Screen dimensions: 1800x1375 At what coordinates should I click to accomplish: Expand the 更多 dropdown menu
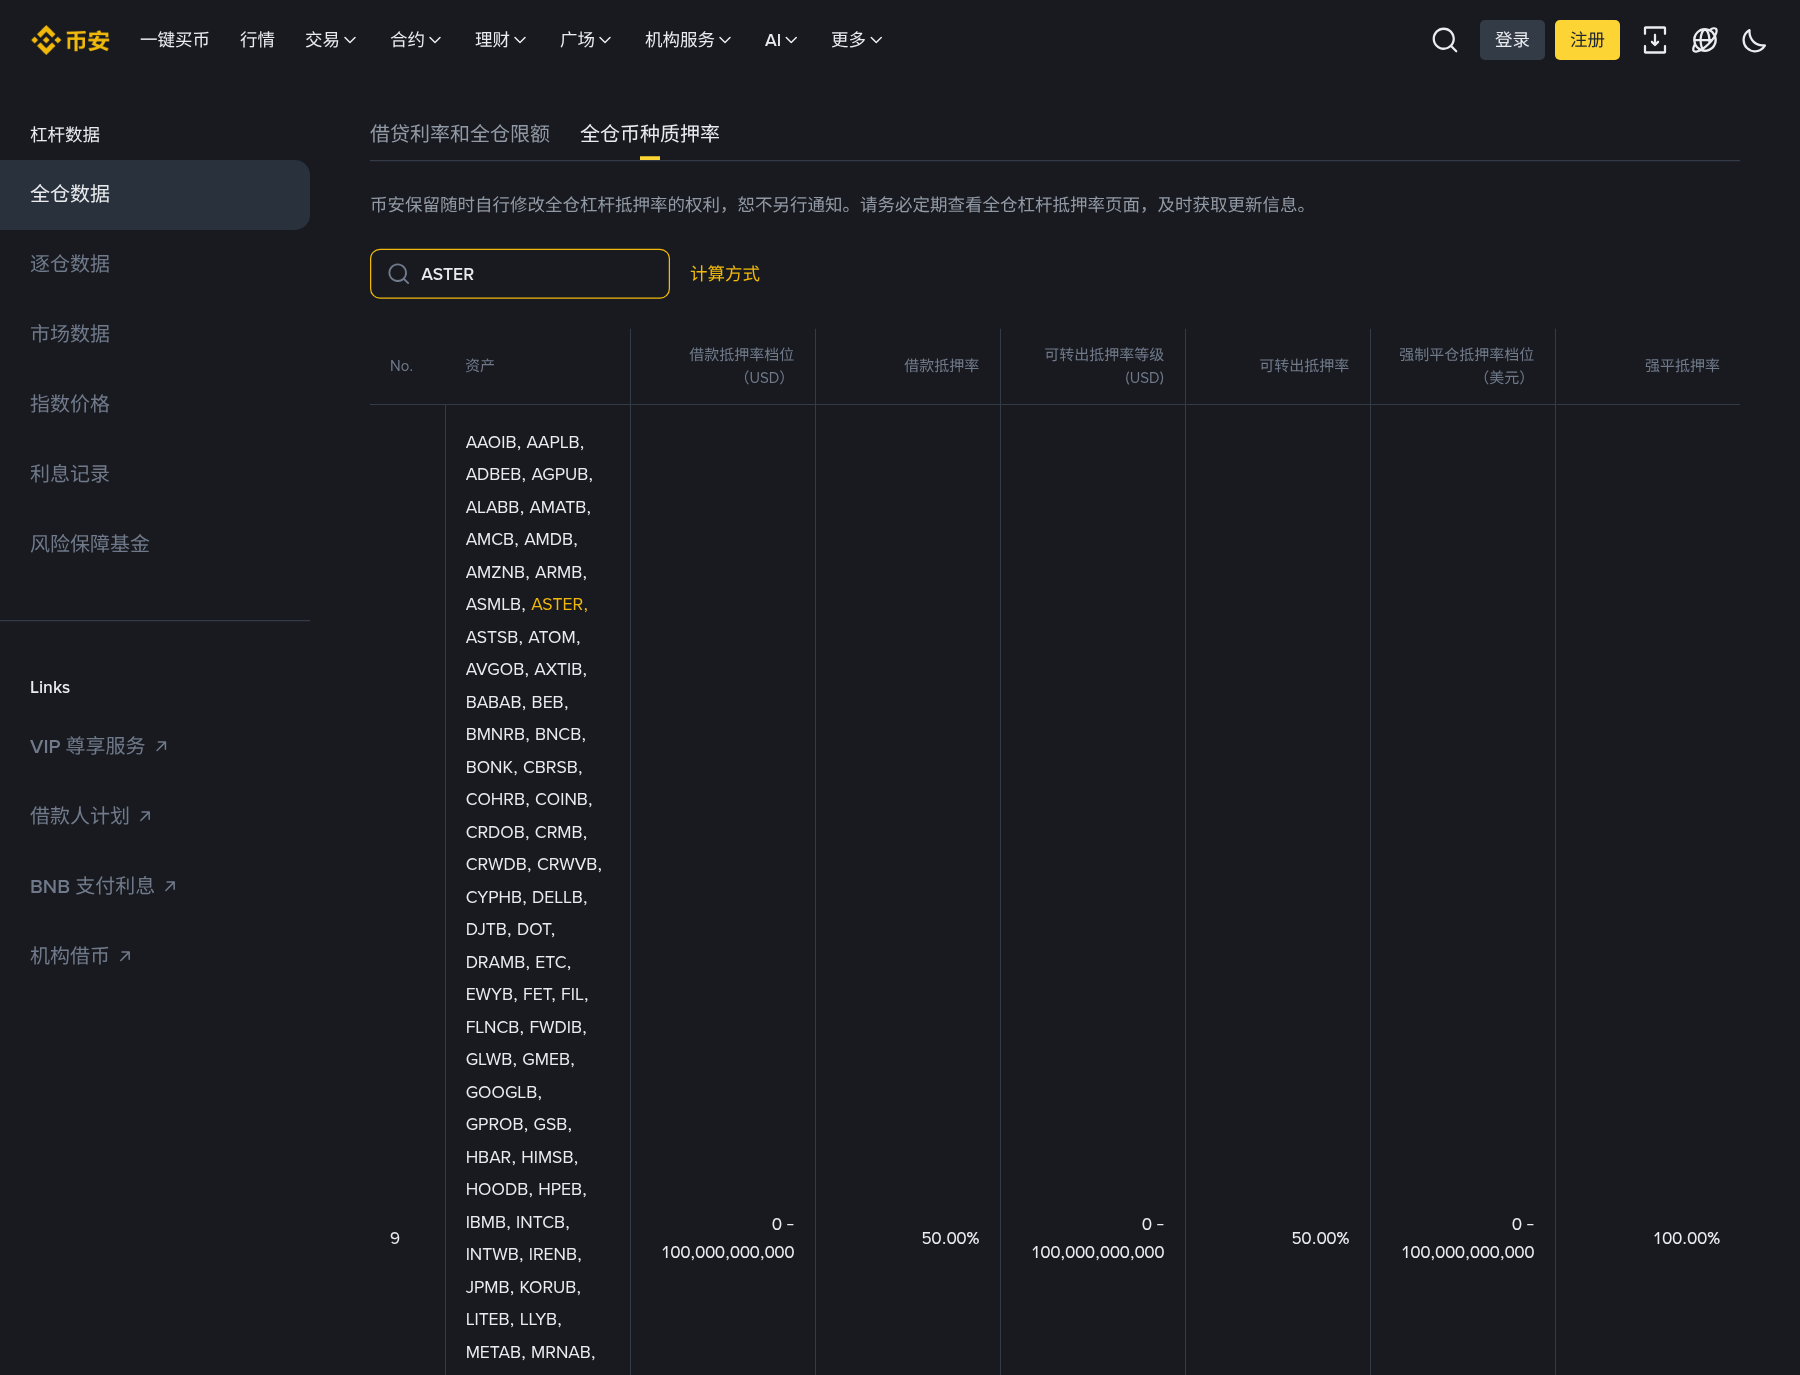(x=857, y=40)
